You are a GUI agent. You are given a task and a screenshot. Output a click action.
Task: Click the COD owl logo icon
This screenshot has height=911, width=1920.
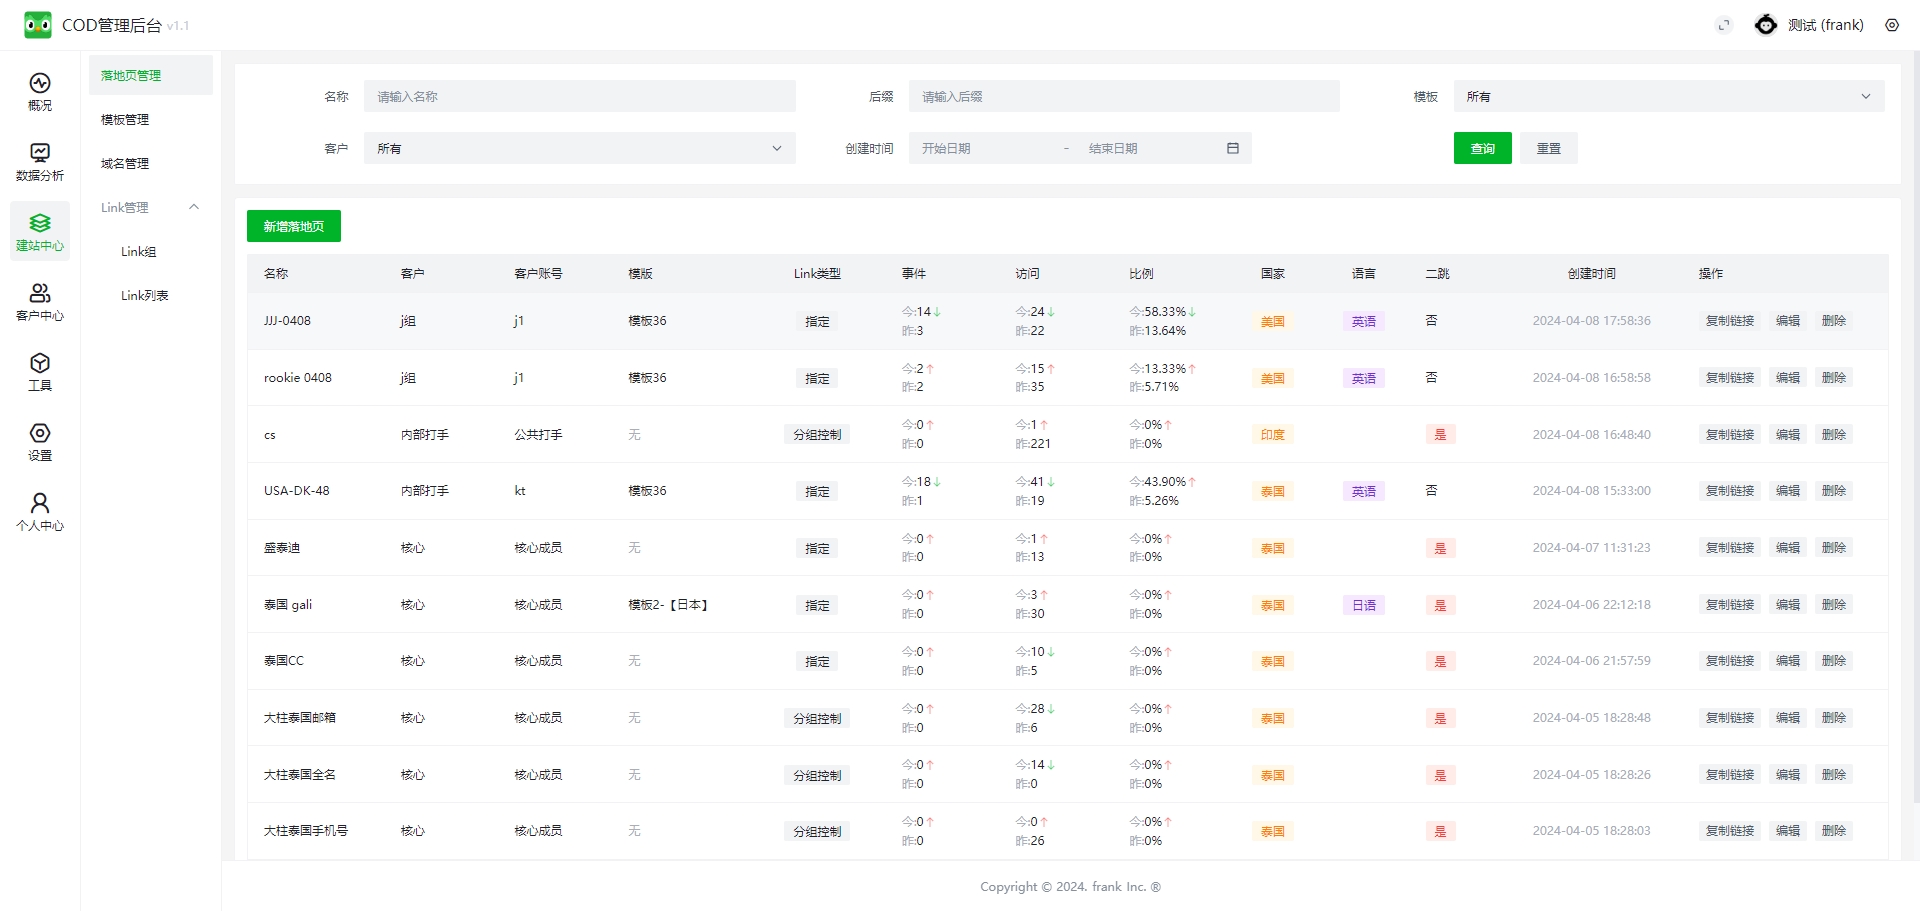pyautogui.click(x=38, y=25)
